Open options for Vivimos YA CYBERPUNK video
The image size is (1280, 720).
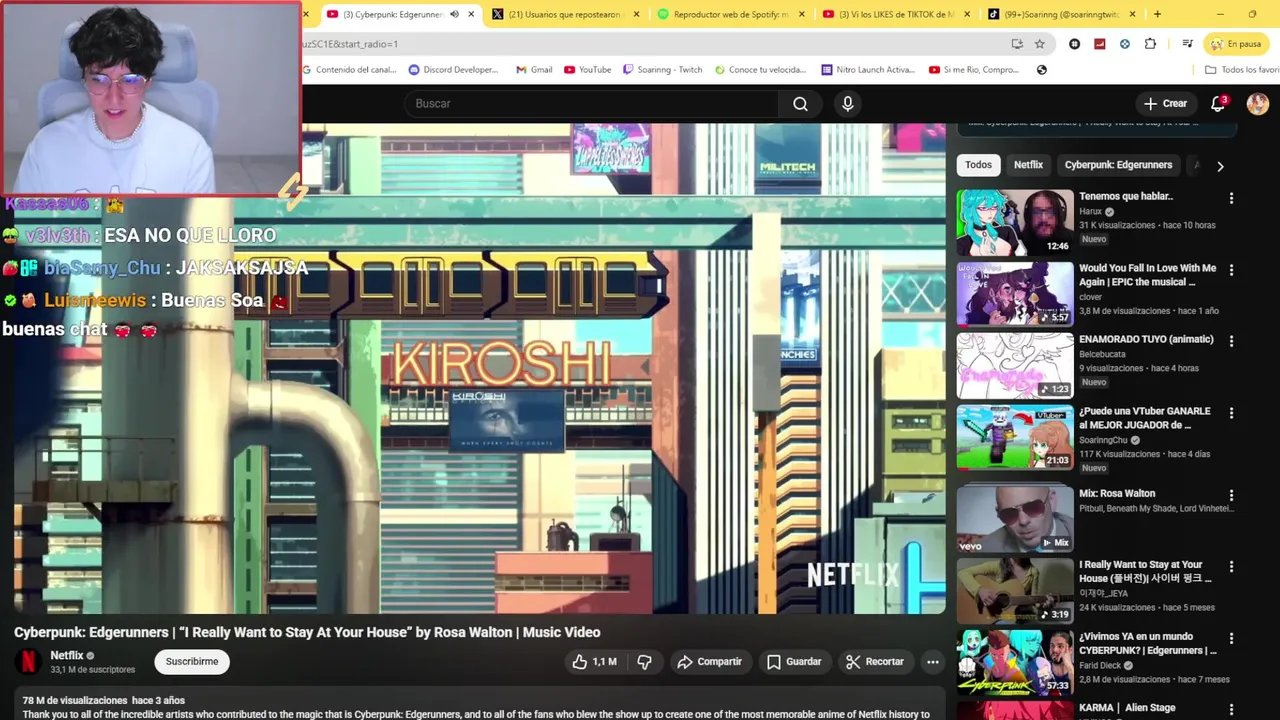[1231, 638]
